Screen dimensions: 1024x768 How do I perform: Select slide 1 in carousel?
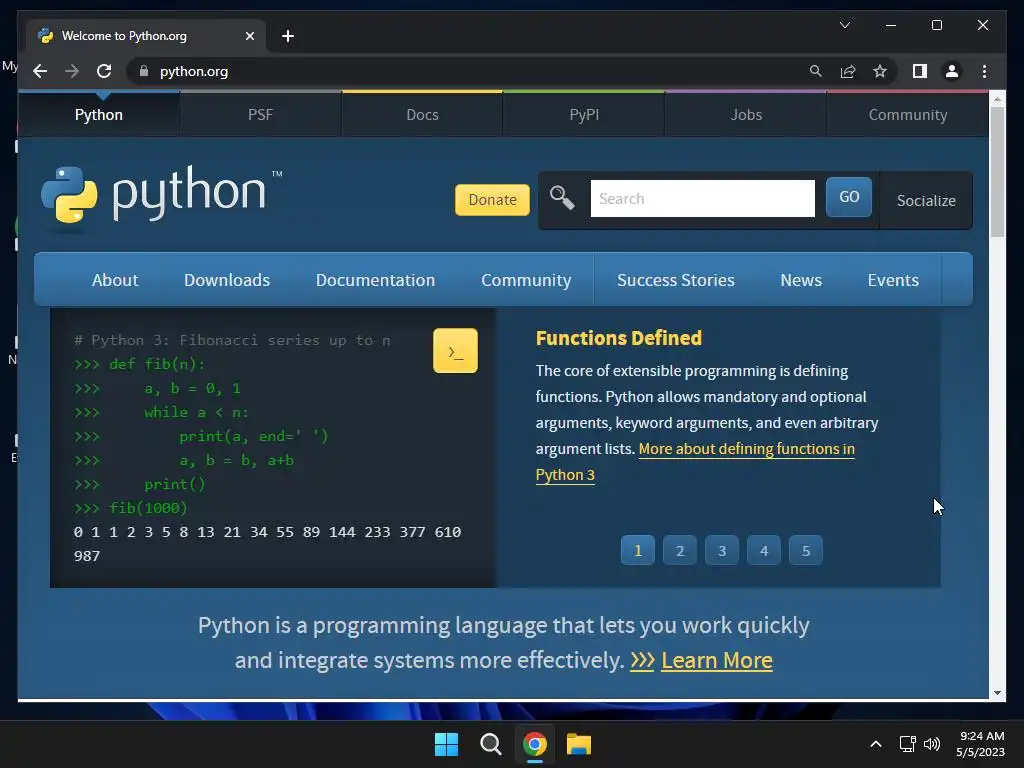637,550
